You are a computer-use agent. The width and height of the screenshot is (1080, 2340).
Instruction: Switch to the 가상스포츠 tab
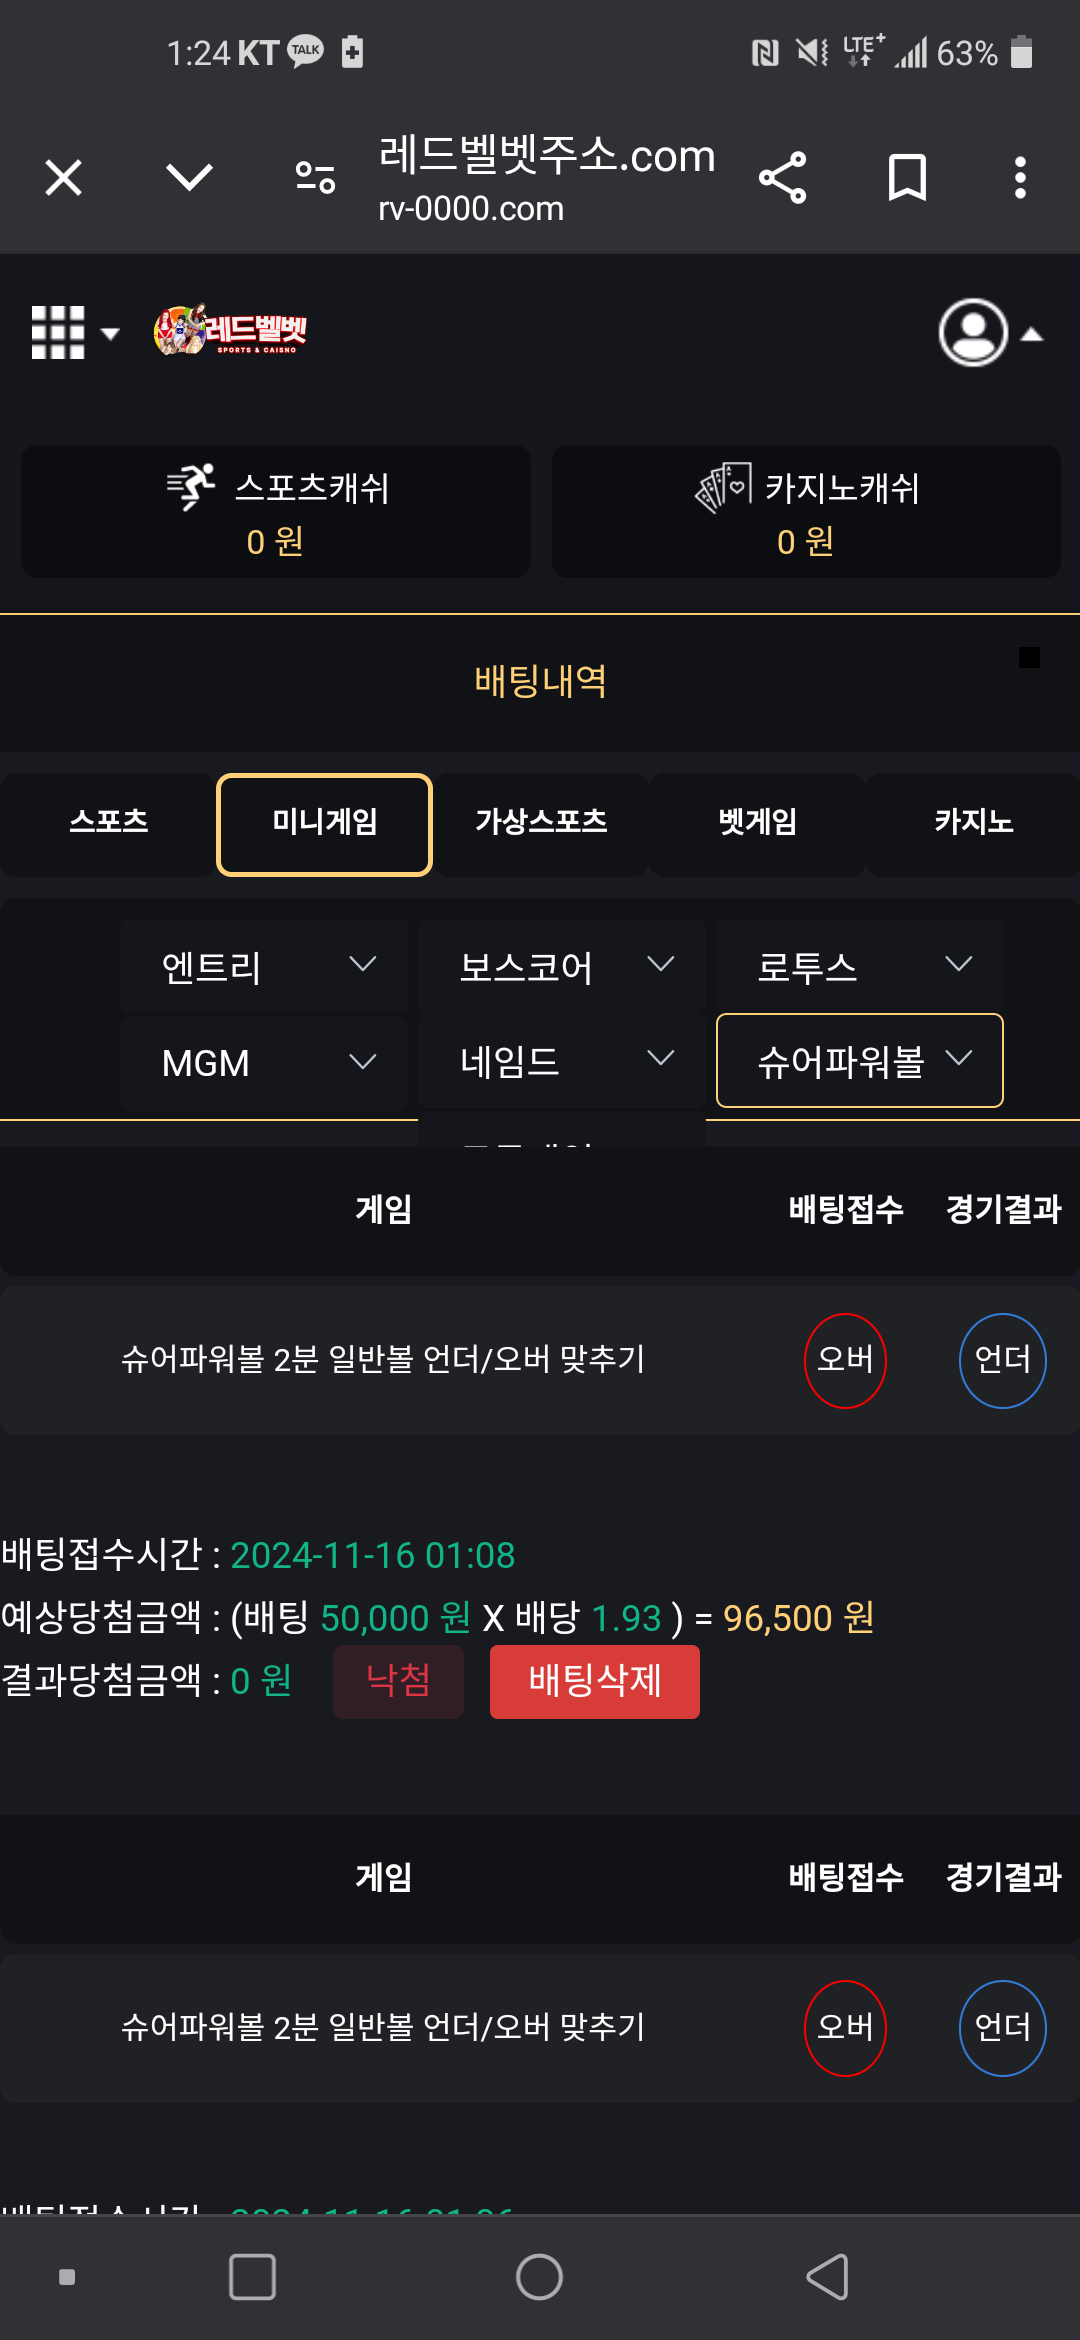coord(541,824)
